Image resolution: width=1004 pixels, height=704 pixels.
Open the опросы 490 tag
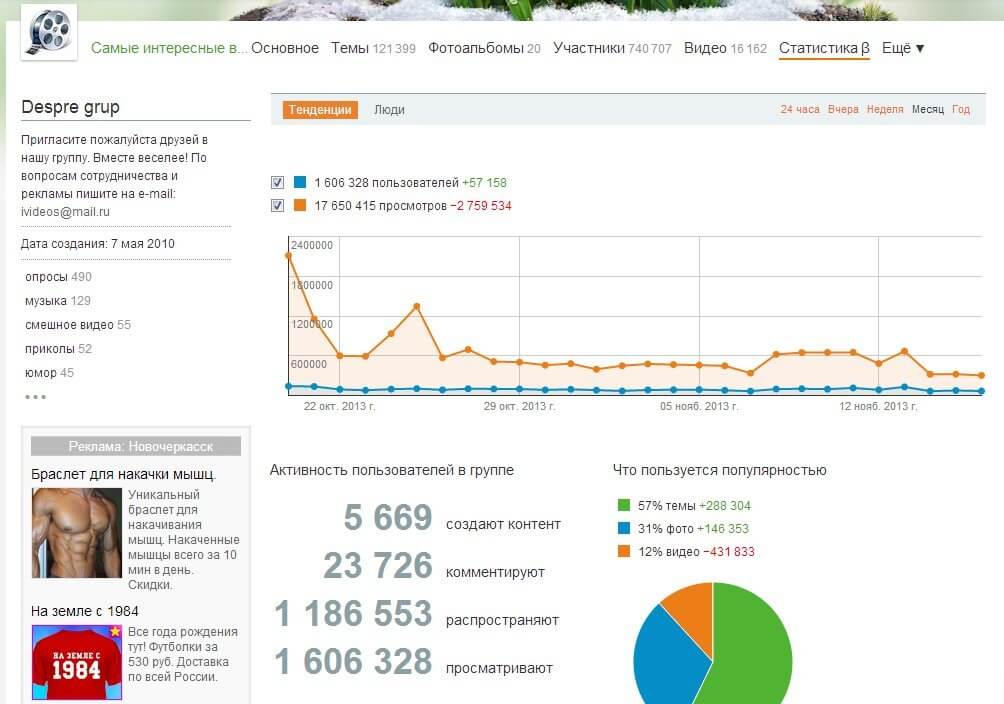pyautogui.click(x=58, y=277)
